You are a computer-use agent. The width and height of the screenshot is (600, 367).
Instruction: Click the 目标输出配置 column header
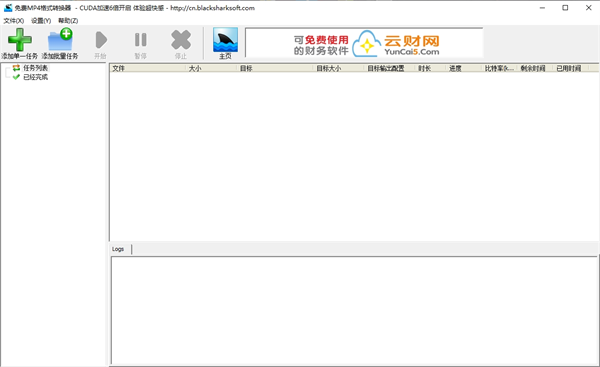391,69
